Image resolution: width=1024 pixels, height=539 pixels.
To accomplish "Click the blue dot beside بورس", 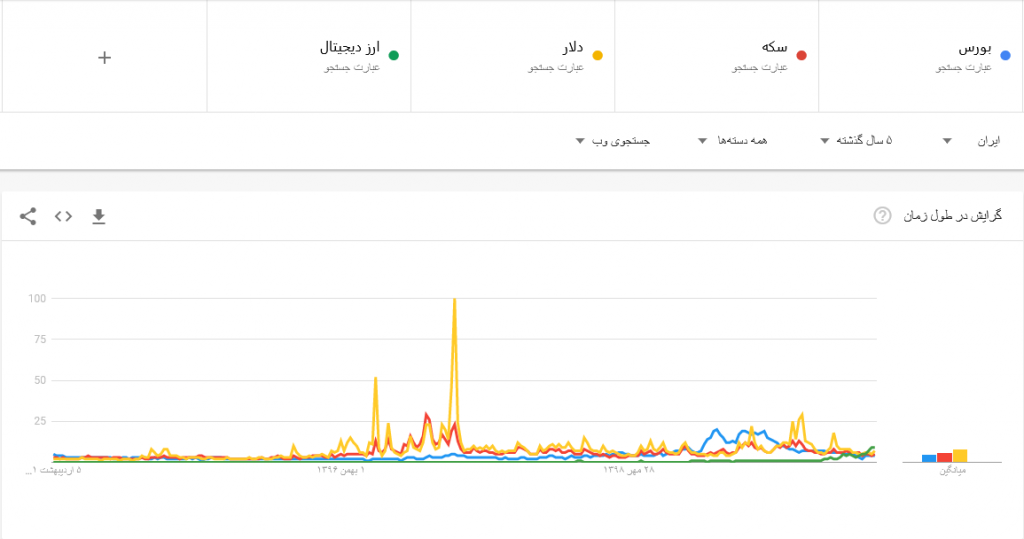I will (x=1005, y=56).
